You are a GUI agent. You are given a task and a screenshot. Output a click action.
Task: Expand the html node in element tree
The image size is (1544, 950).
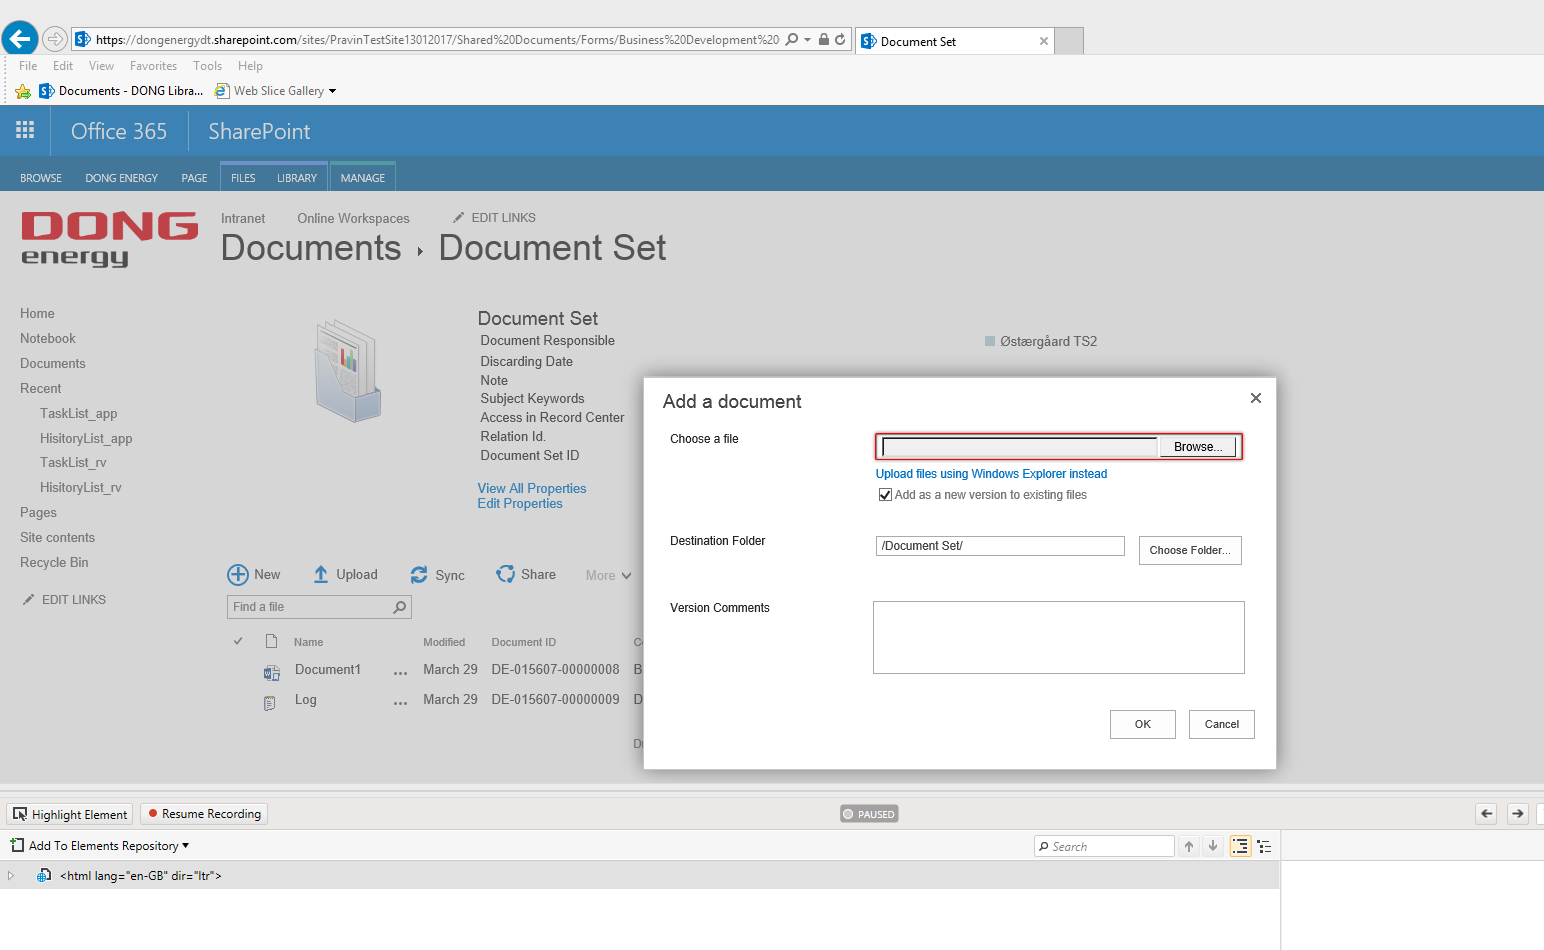(x=11, y=875)
